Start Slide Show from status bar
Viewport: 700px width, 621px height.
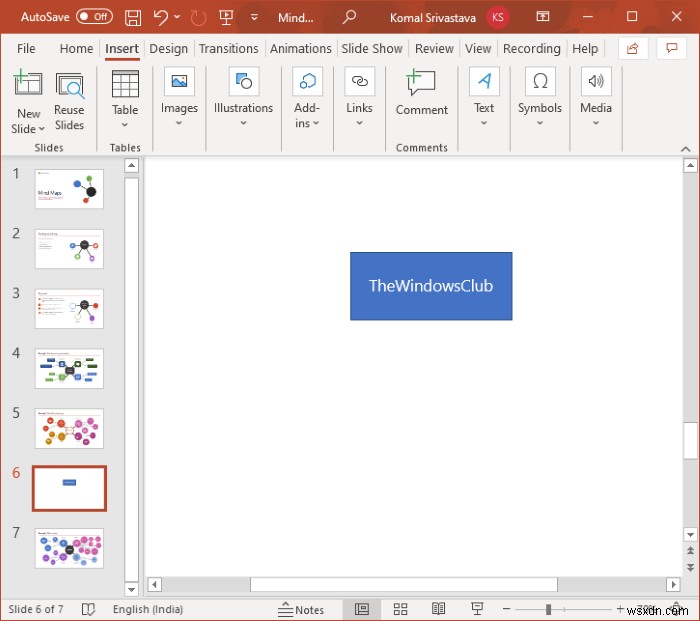(477, 608)
